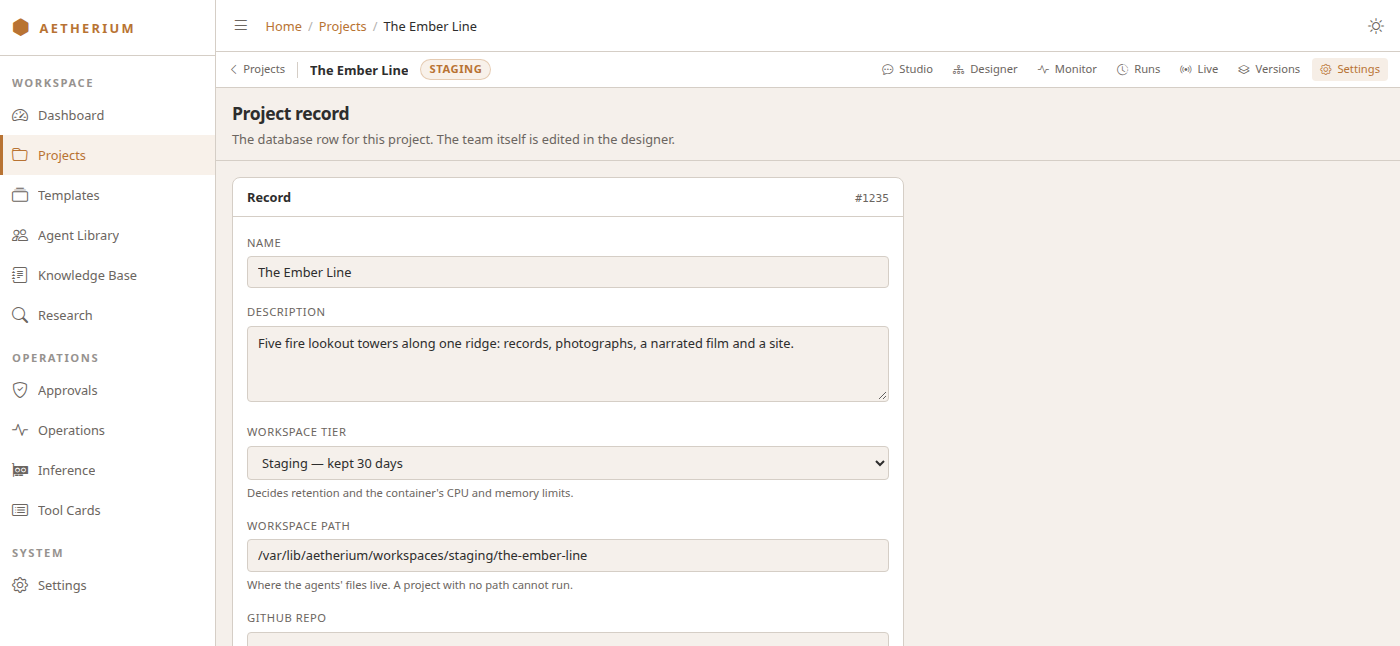Open Dashboard in the sidebar
Viewport: 1400px width, 646px height.
[107, 115]
